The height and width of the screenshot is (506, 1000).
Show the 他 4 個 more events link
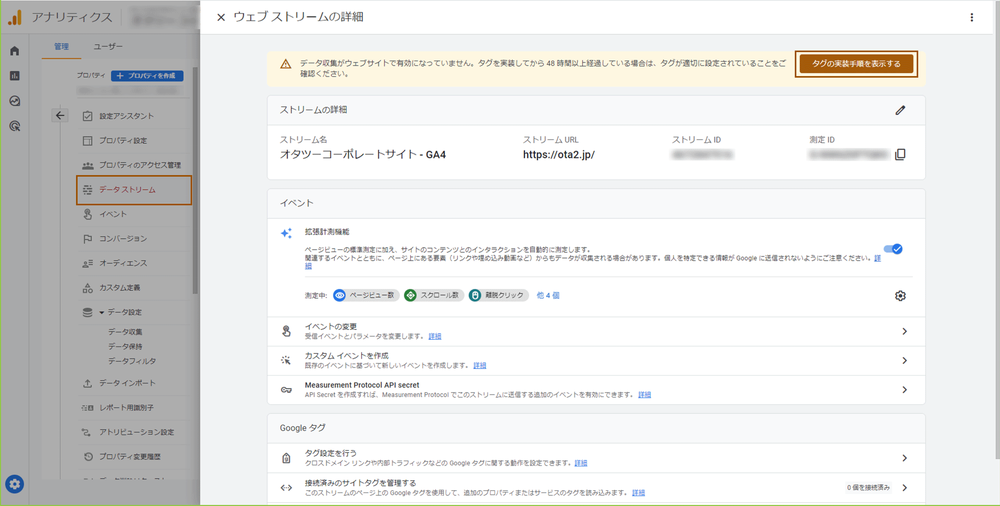click(x=548, y=295)
